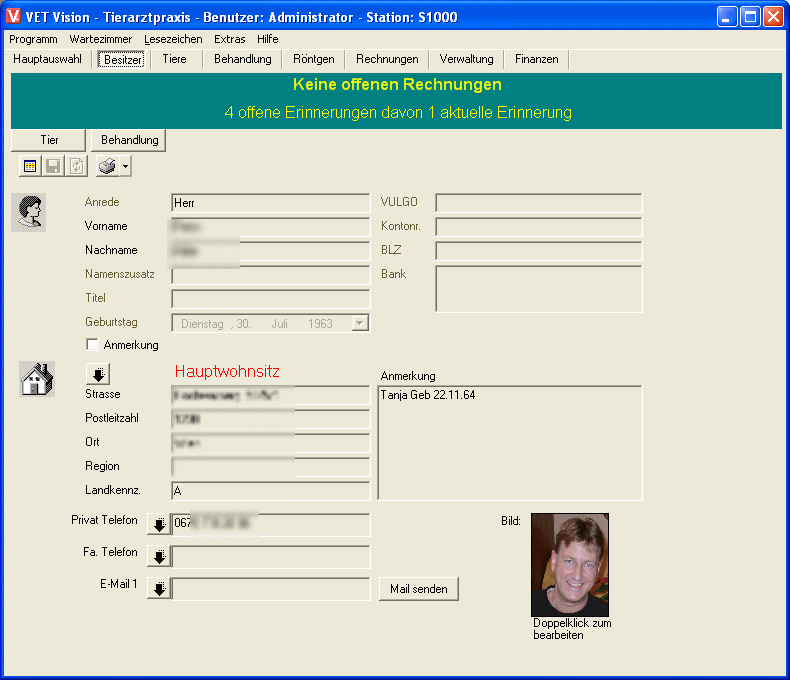Minimize the VET Vision window
Screen dimensions: 790x680
[x=726, y=17]
